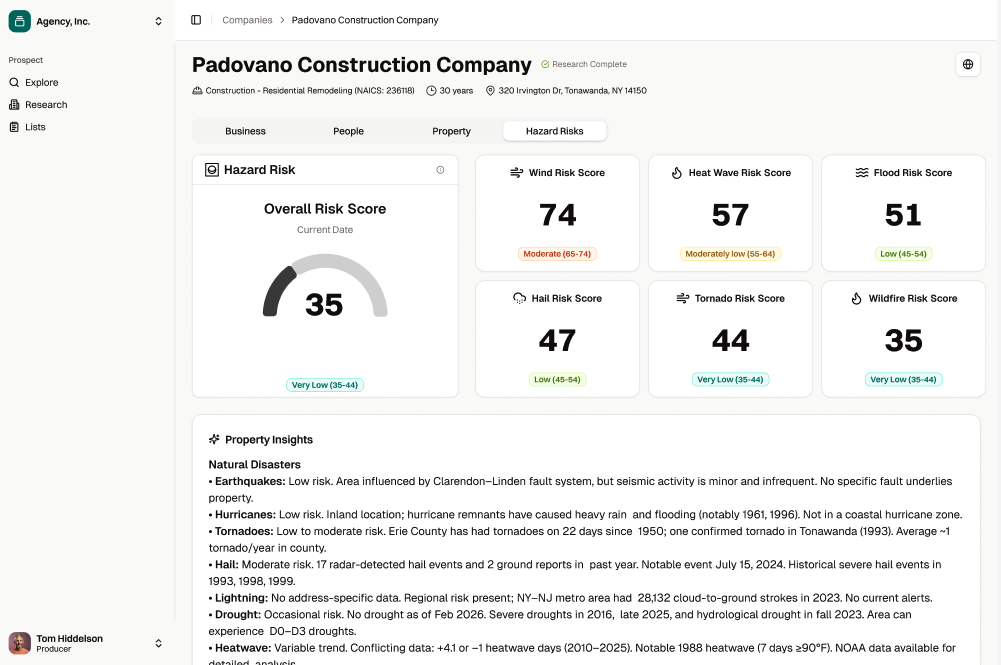Click the Hail Risk Score cloud icon
Screen dimensions: 1001x665
point(519,298)
